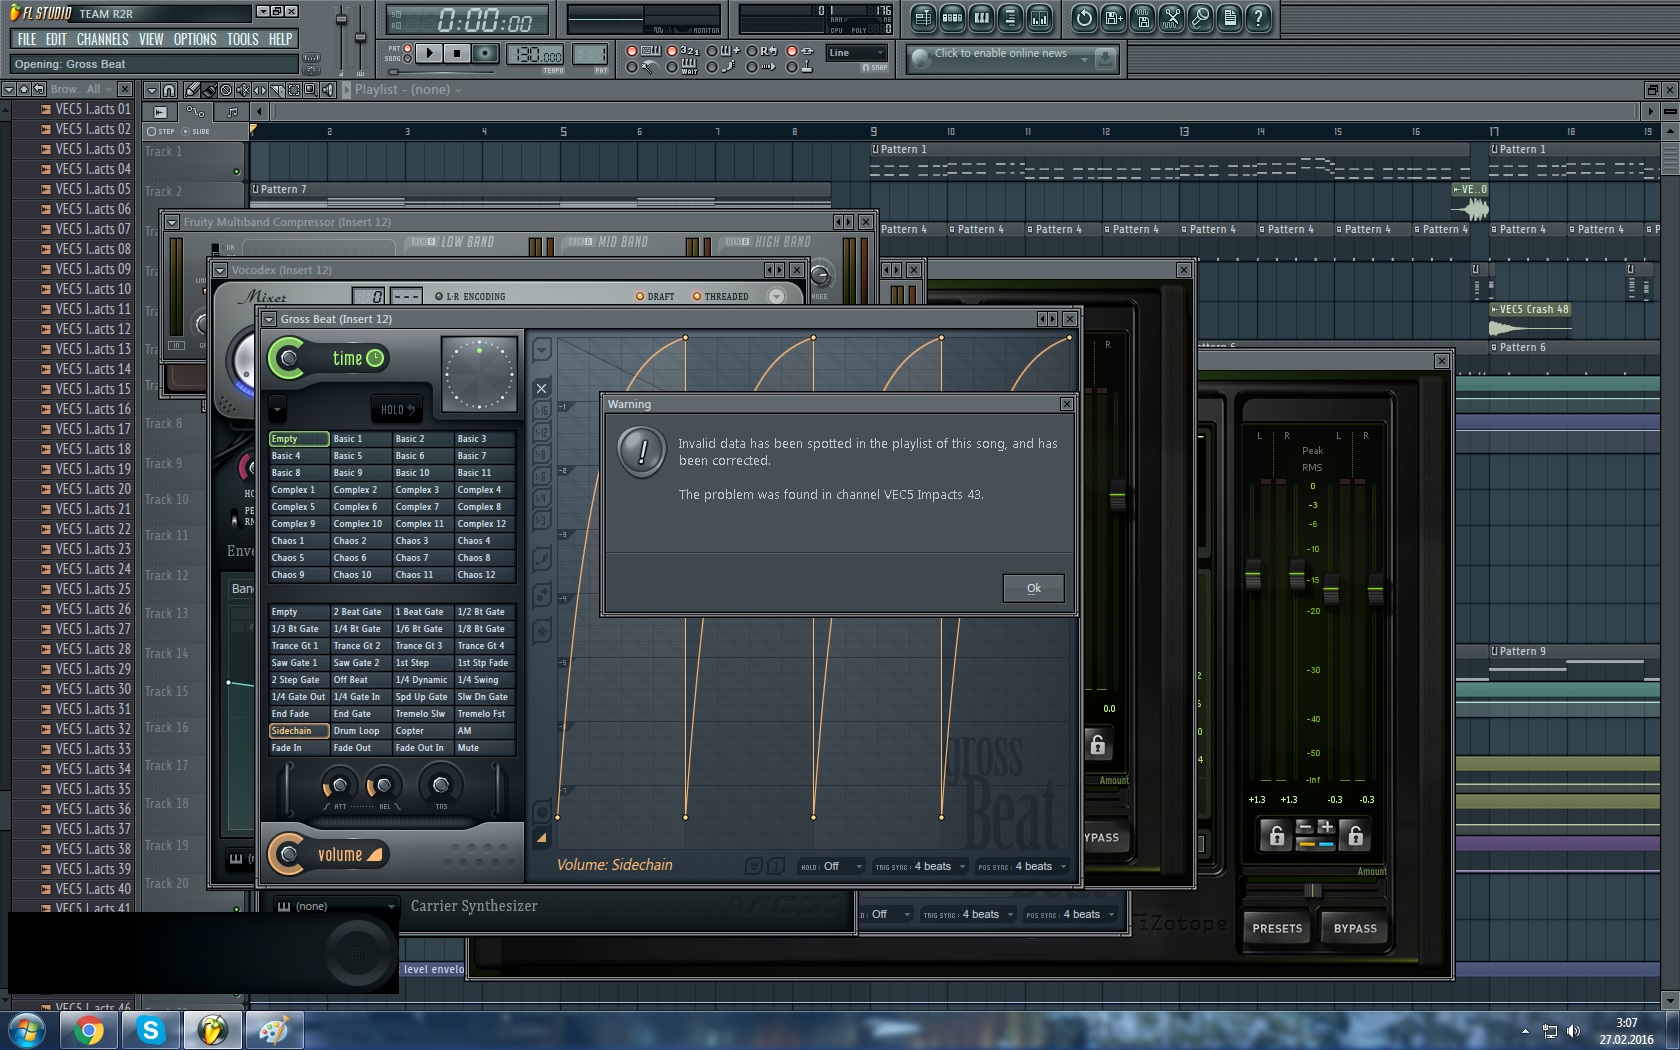1680x1050 pixels.
Task: Open the CHANNELS menu
Action: 102,39
